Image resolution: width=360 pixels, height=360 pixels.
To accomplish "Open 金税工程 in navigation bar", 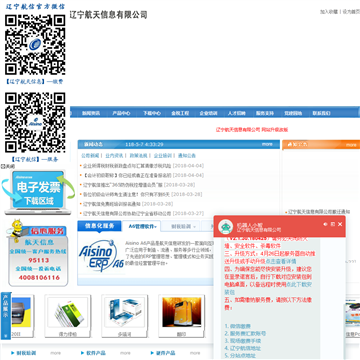I will tap(180, 113).
